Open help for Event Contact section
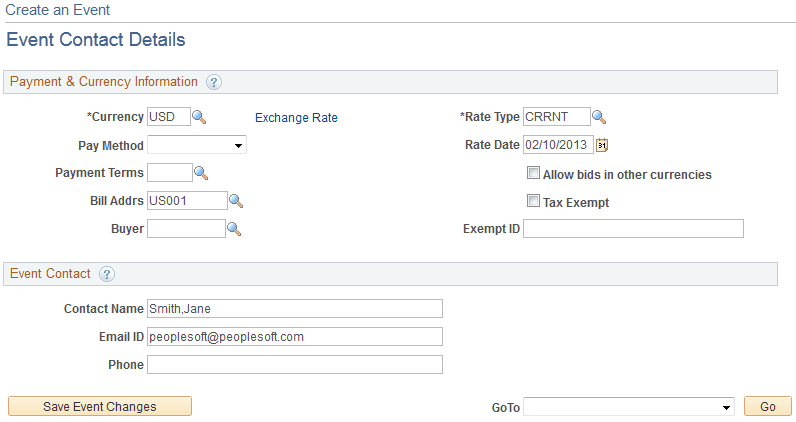Image resolution: width=796 pixels, height=422 pixels. tap(107, 274)
